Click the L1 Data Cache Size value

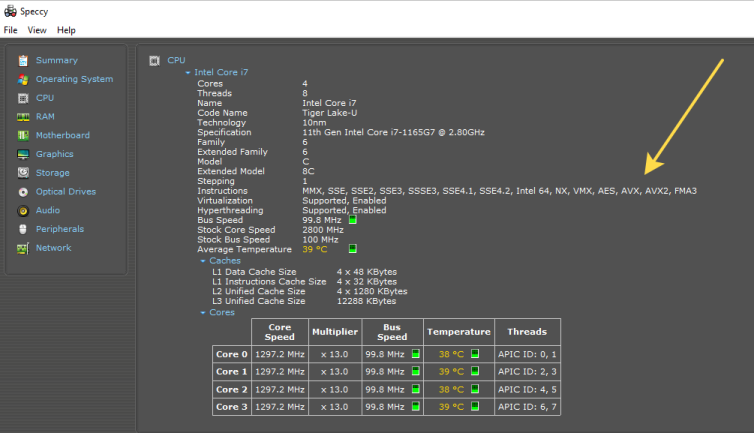366,272
